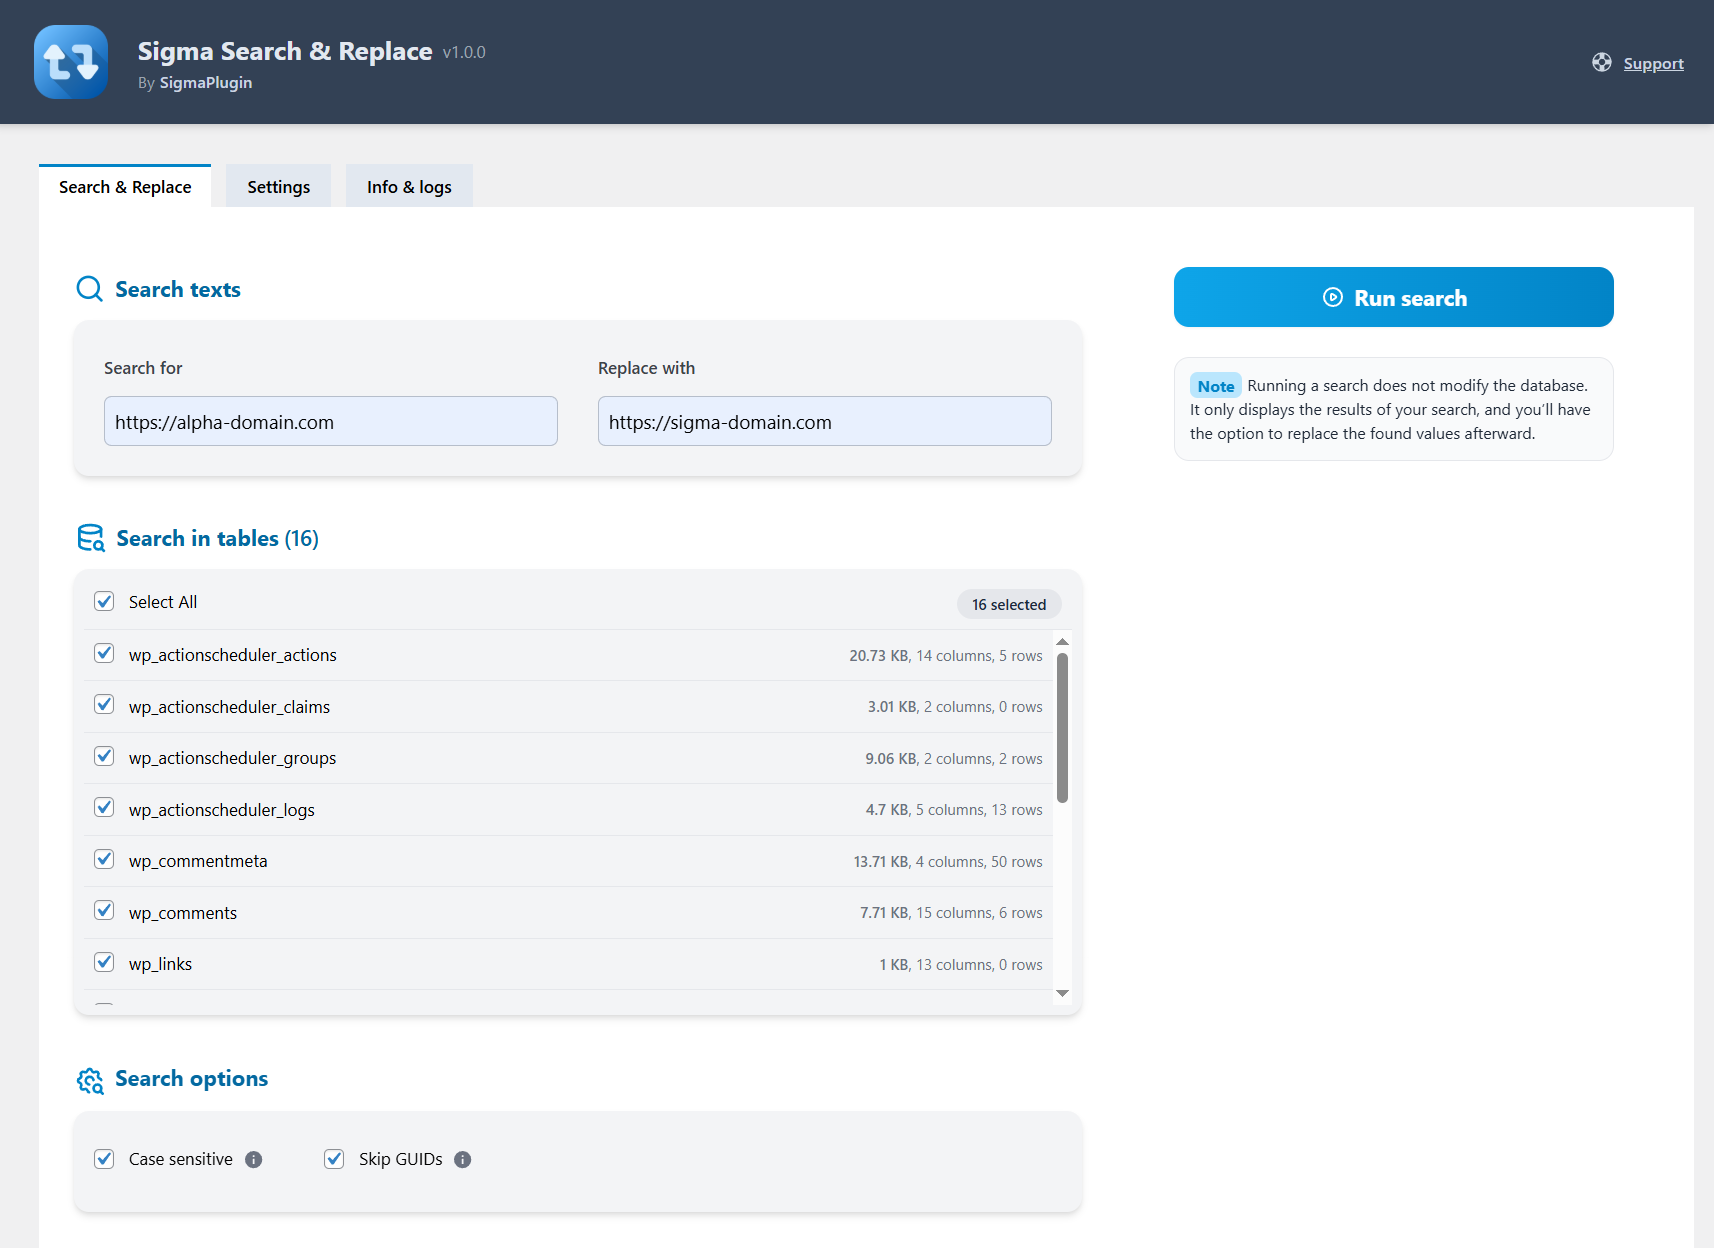Click the magnifying glass icon near Search texts
Image resolution: width=1714 pixels, height=1248 pixels.
click(89, 289)
